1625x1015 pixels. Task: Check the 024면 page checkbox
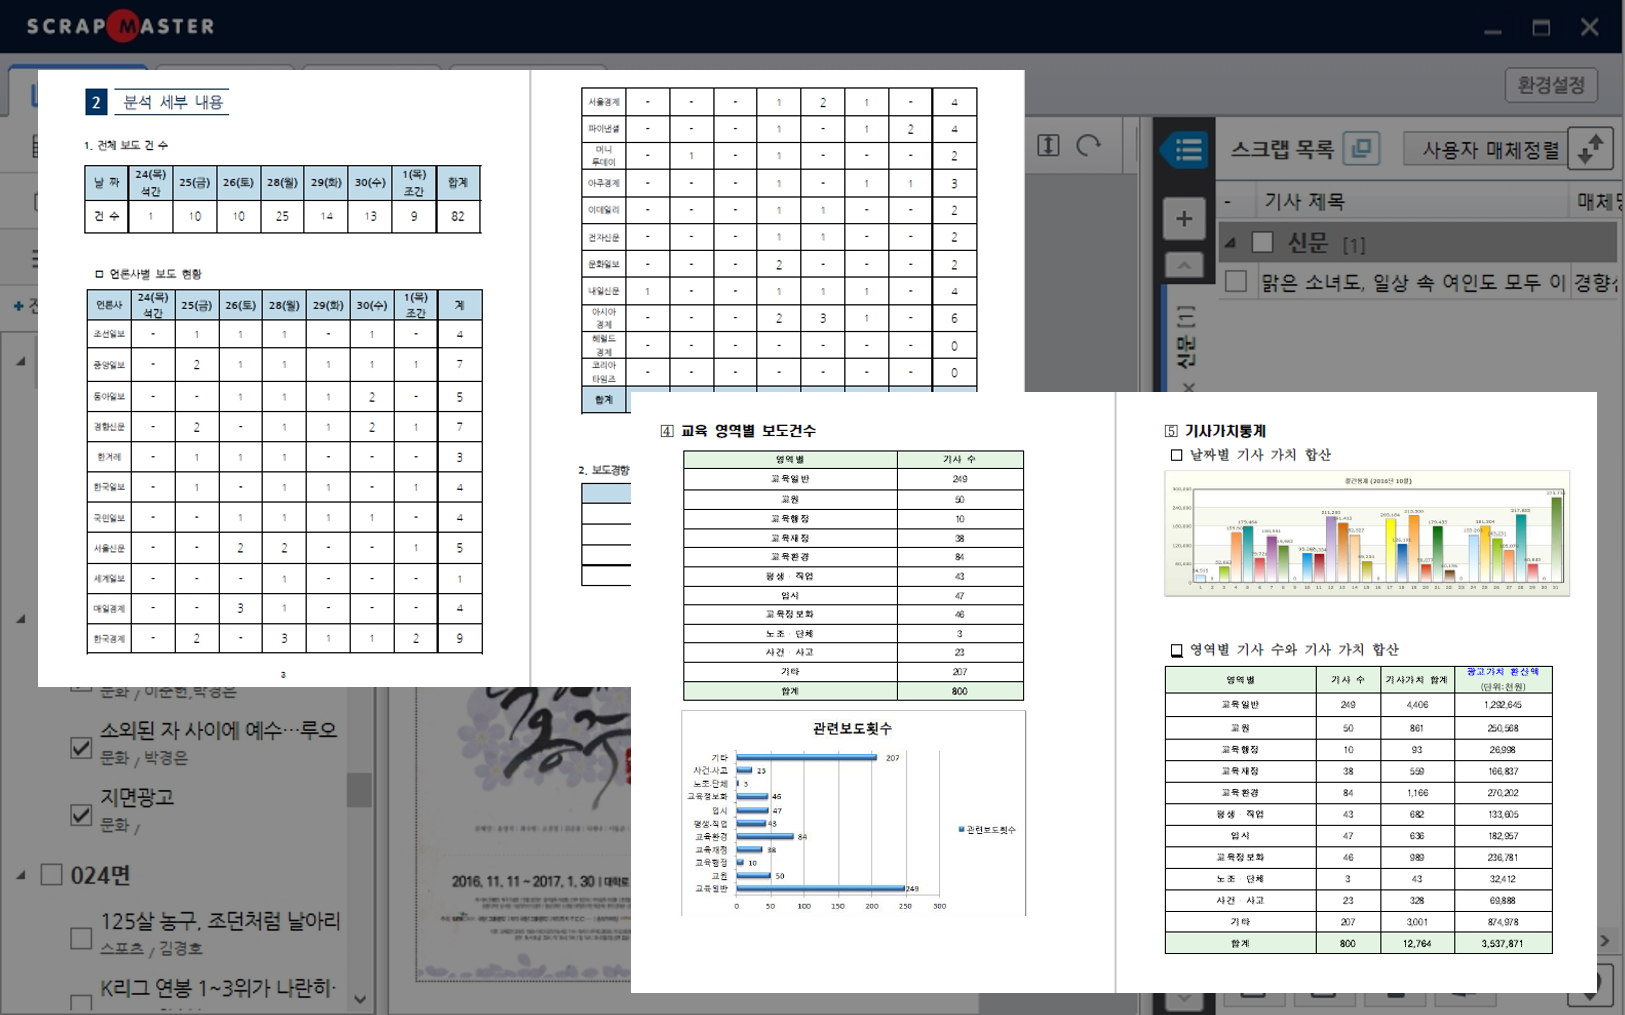51,875
